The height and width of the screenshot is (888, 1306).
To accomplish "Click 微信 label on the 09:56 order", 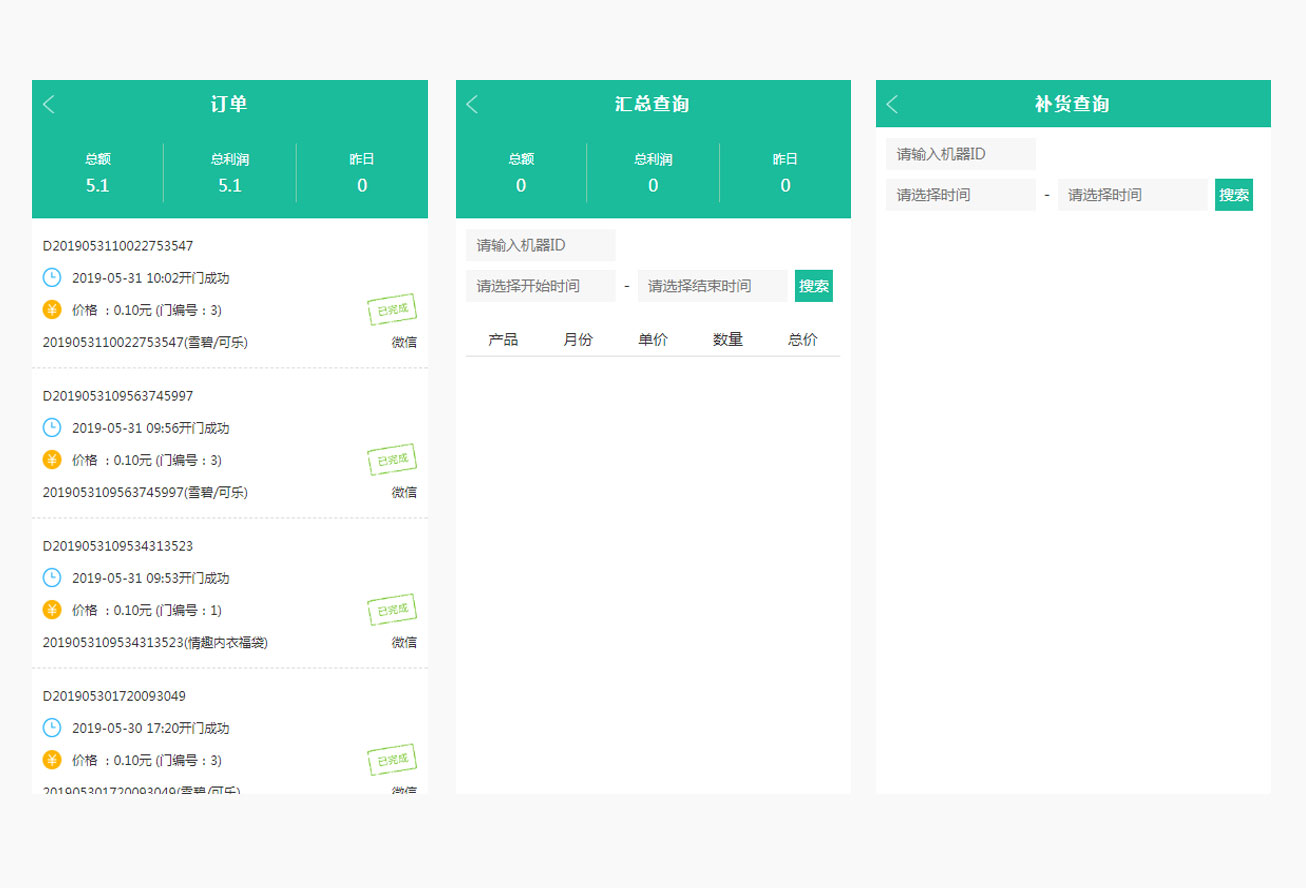I will tap(404, 492).
